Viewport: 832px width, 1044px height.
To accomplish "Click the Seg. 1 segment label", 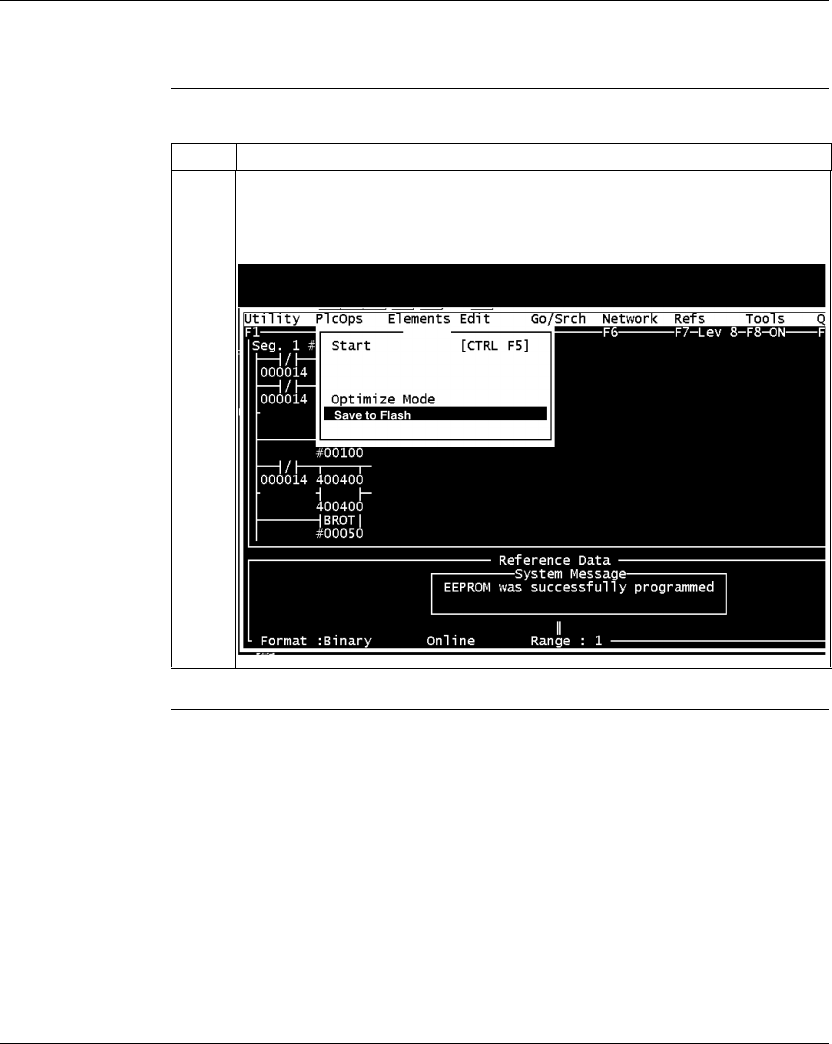I will [x=276, y=346].
